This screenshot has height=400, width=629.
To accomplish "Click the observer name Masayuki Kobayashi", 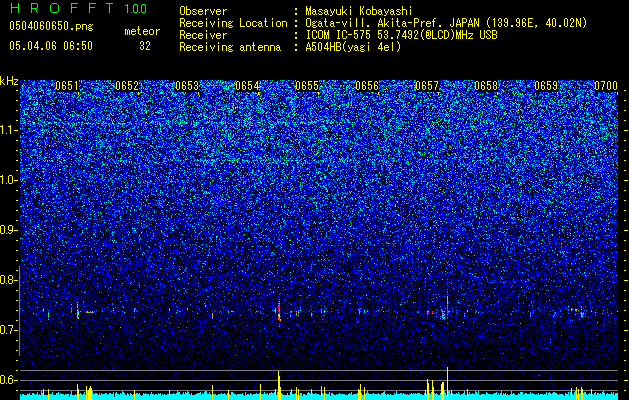I will pos(359,11).
